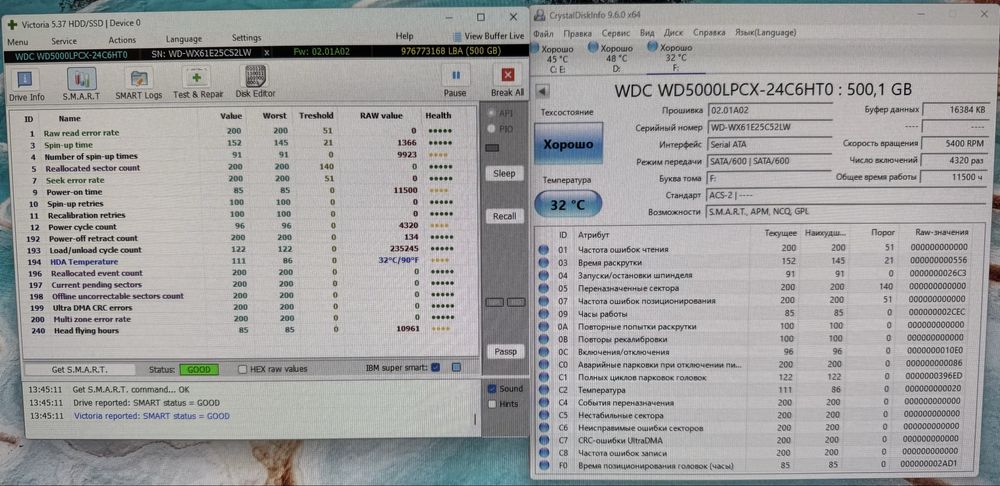Select the Частота ошибок записи row
This screenshot has height=486, width=1000.
click(756, 453)
